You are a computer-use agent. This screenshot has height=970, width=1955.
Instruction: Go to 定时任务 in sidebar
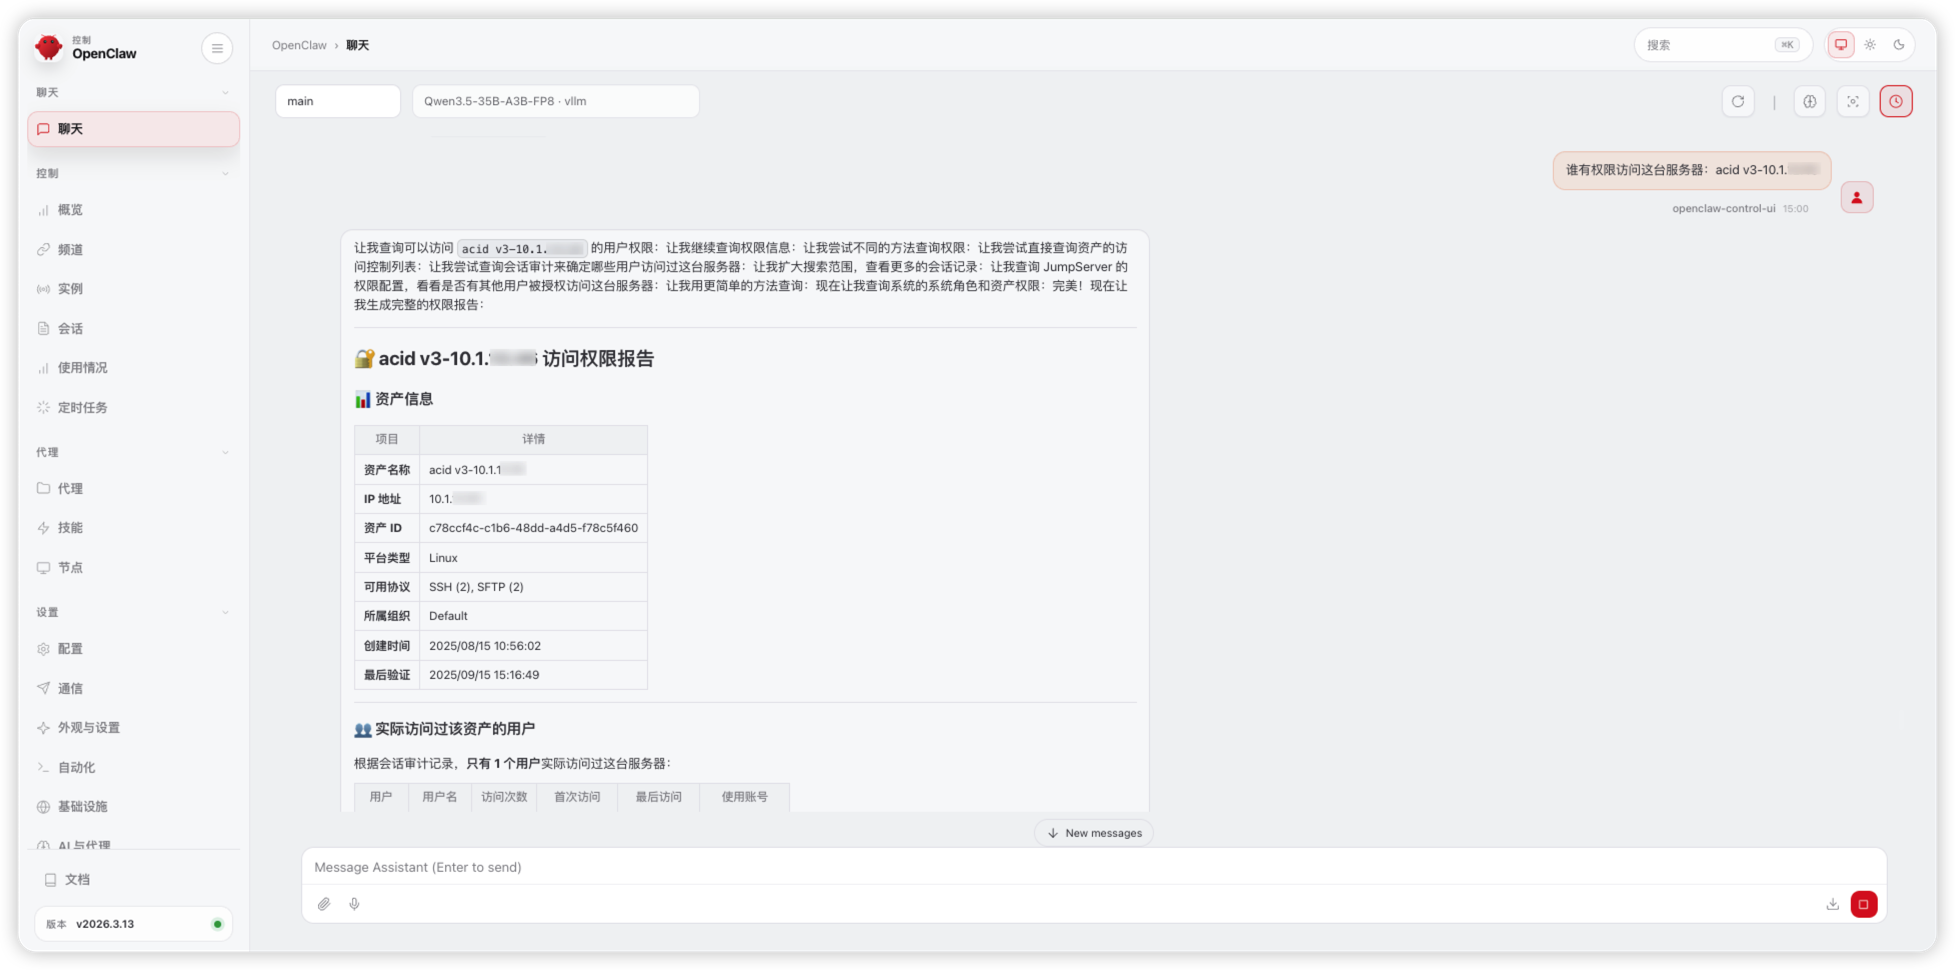pyautogui.click(x=82, y=407)
